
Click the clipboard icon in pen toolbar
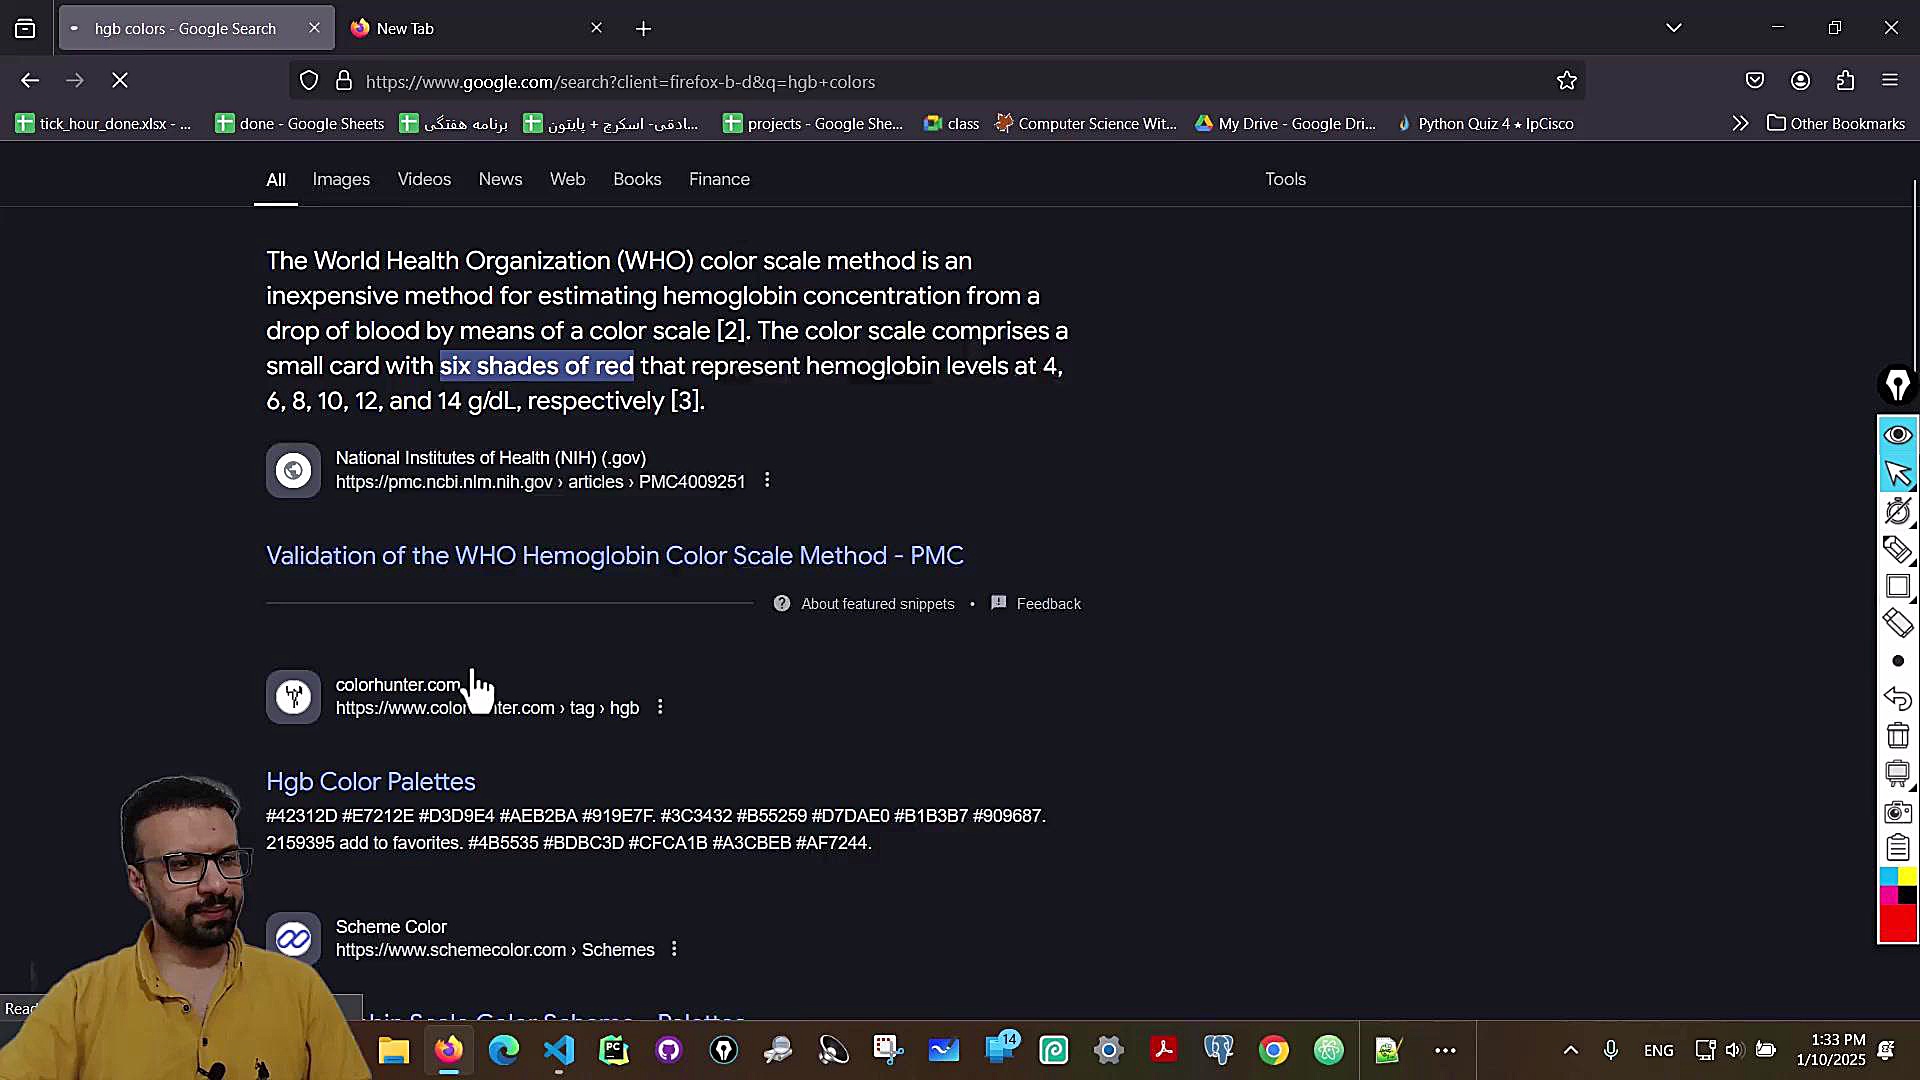[1898, 848]
